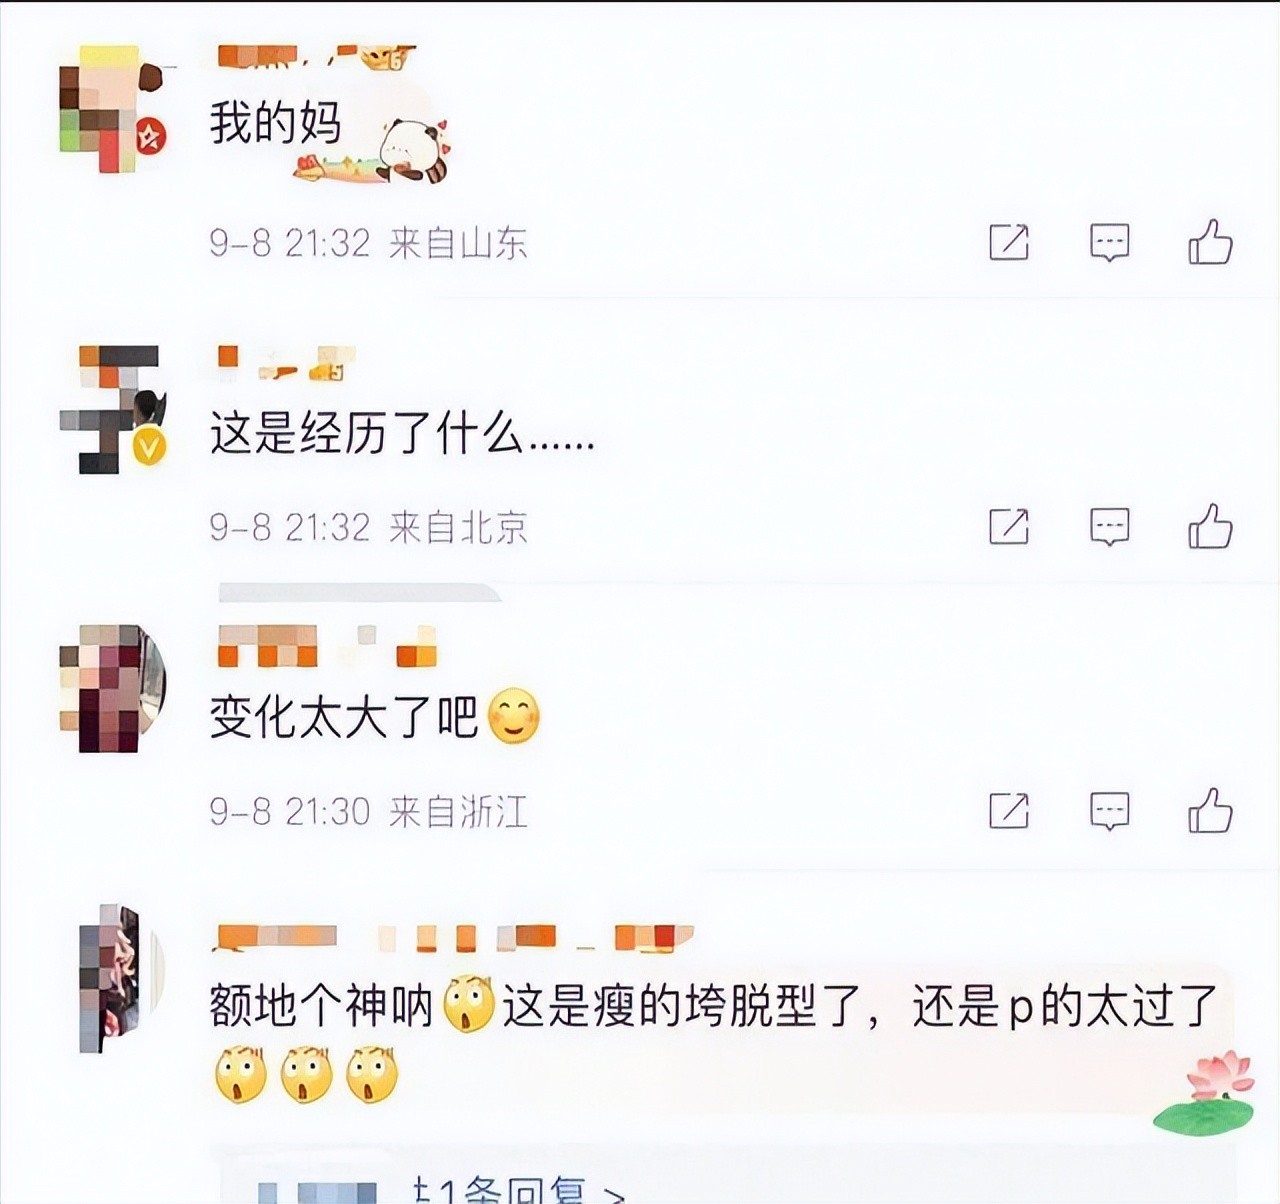Open avatar of the verified 北京 commenter
This screenshot has width=1280, height=1204.
[112, 408]
